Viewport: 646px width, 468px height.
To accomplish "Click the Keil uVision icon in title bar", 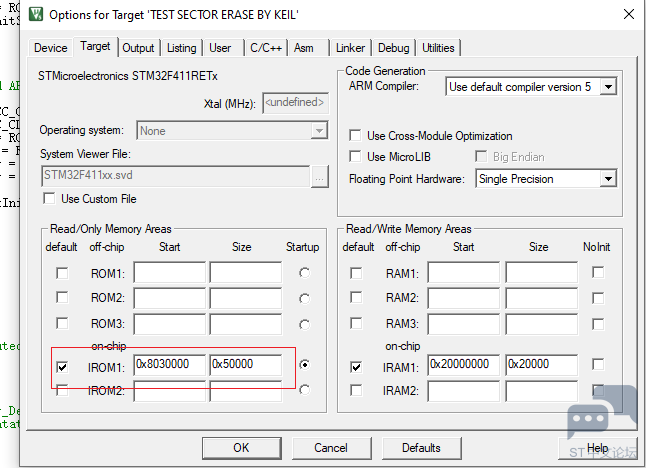I will [36, 14].
